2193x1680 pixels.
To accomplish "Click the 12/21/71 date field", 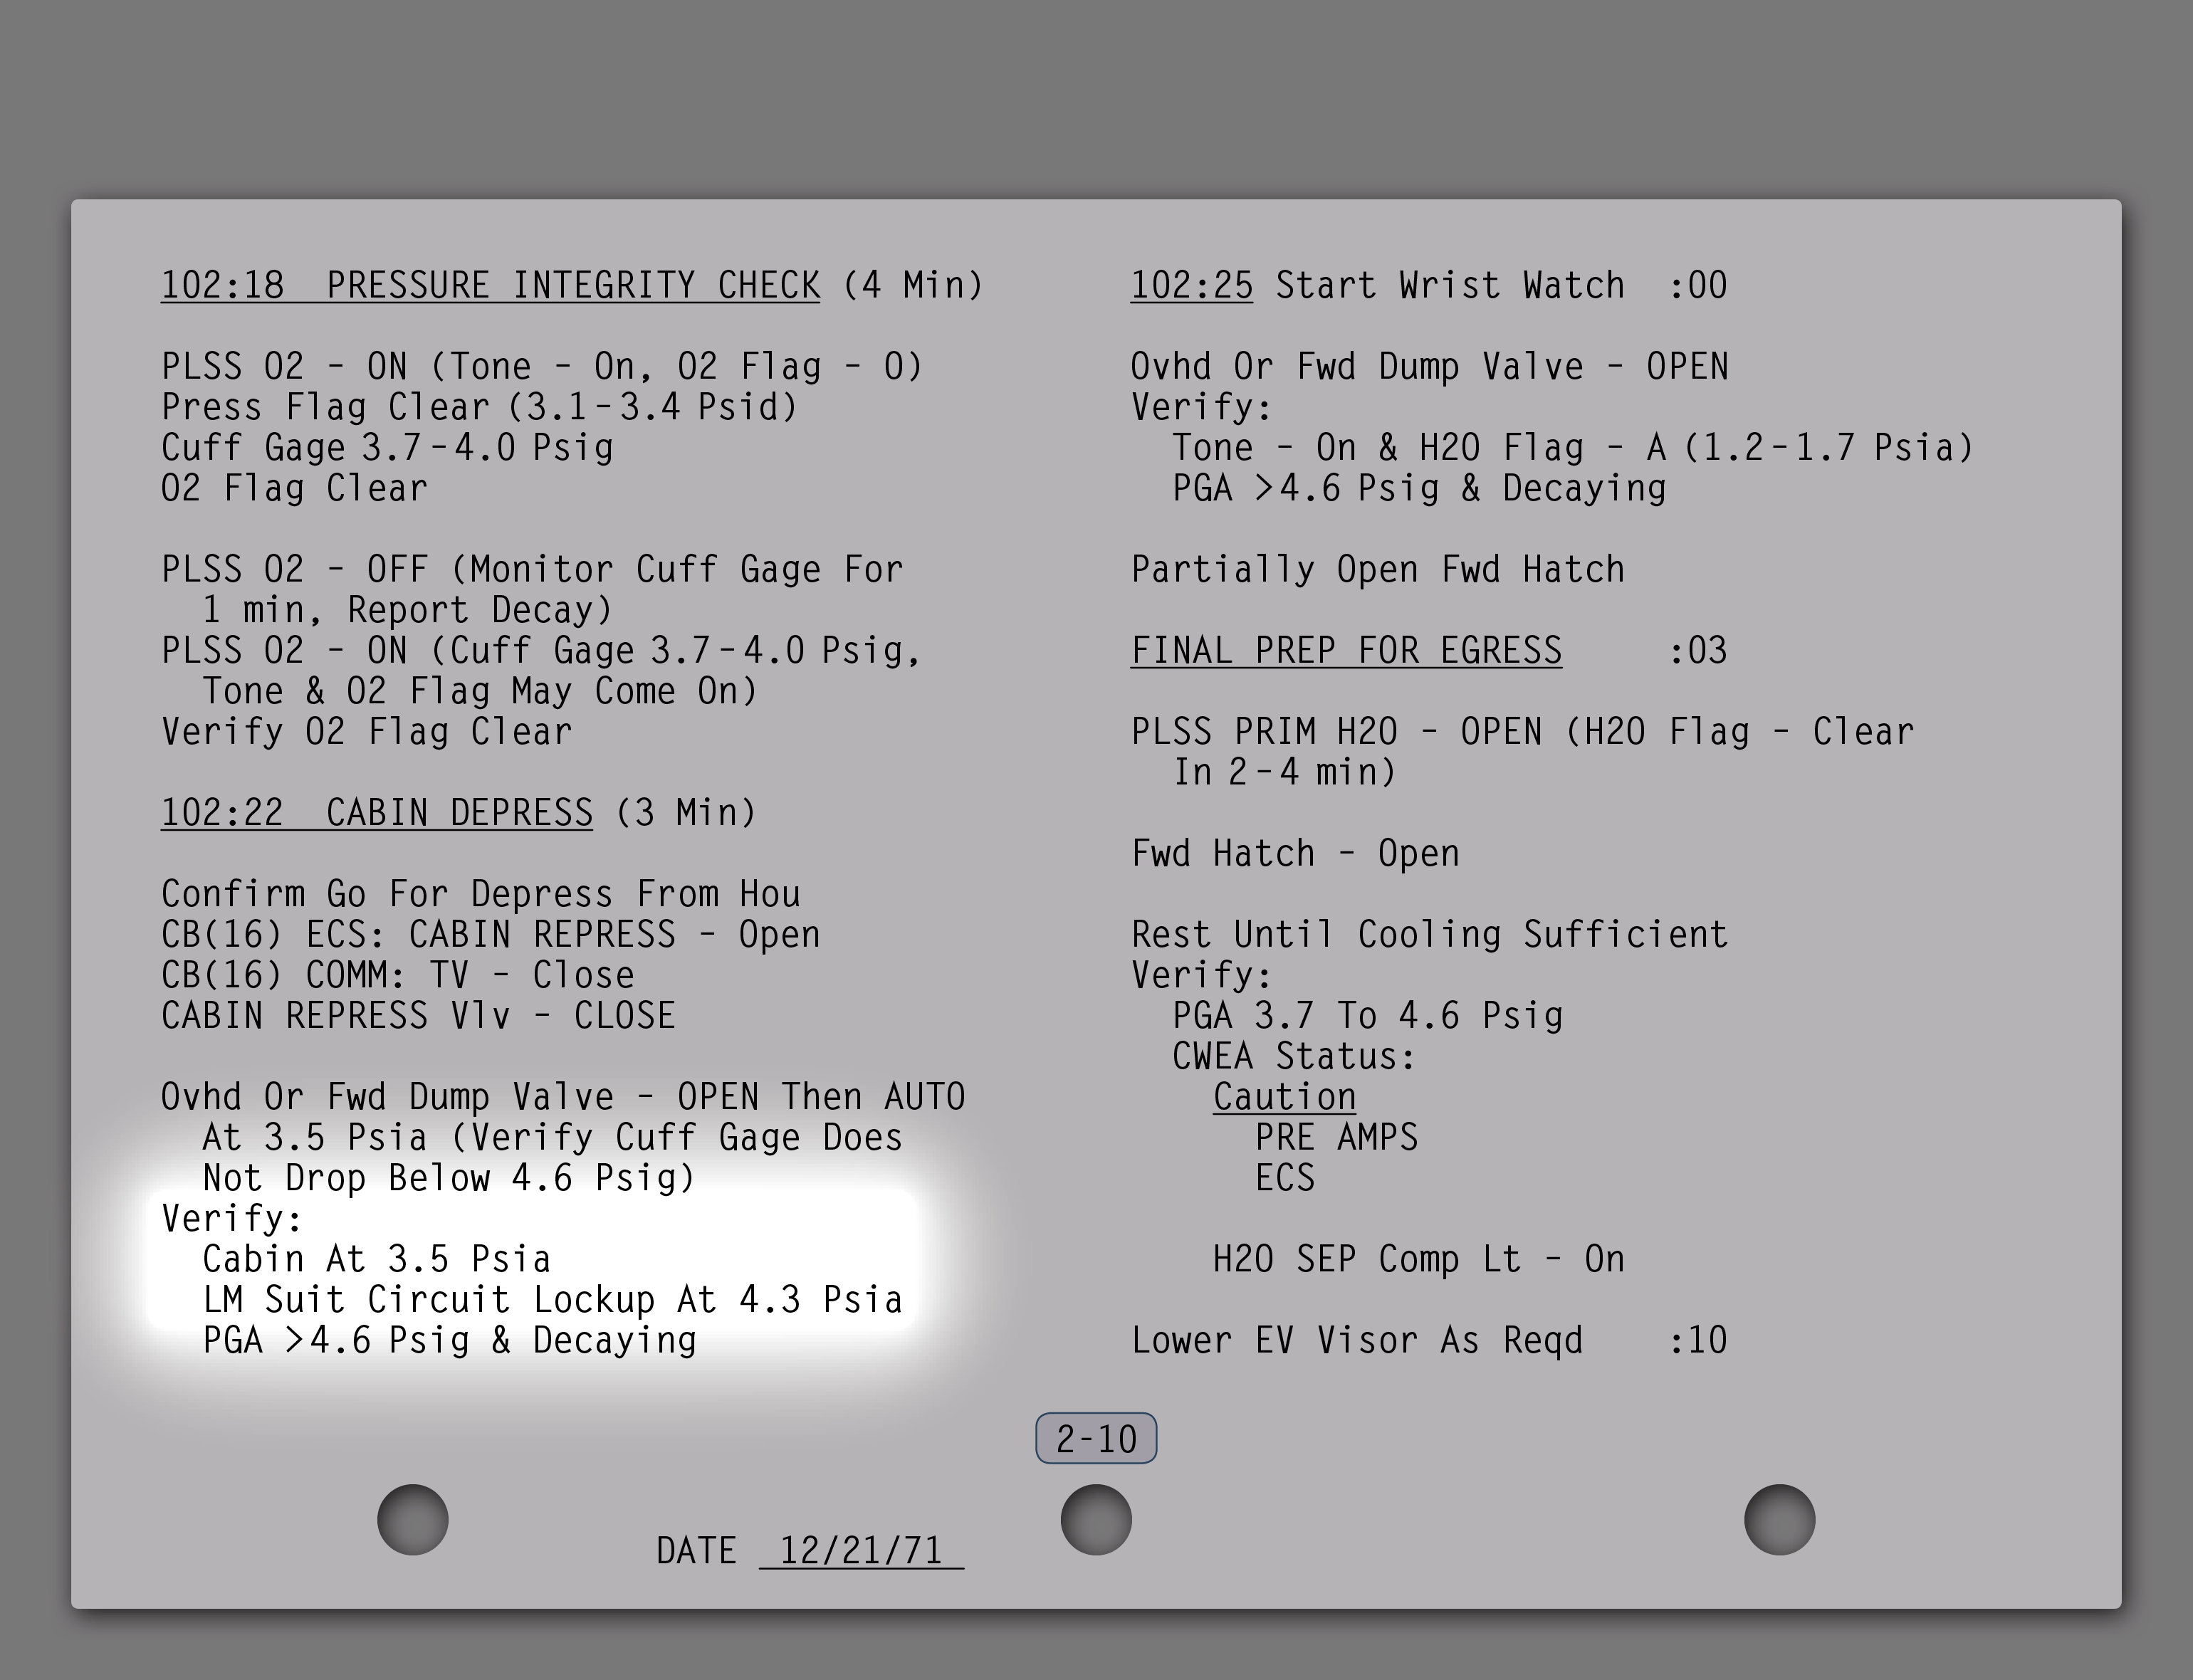I will [860, 1551].
